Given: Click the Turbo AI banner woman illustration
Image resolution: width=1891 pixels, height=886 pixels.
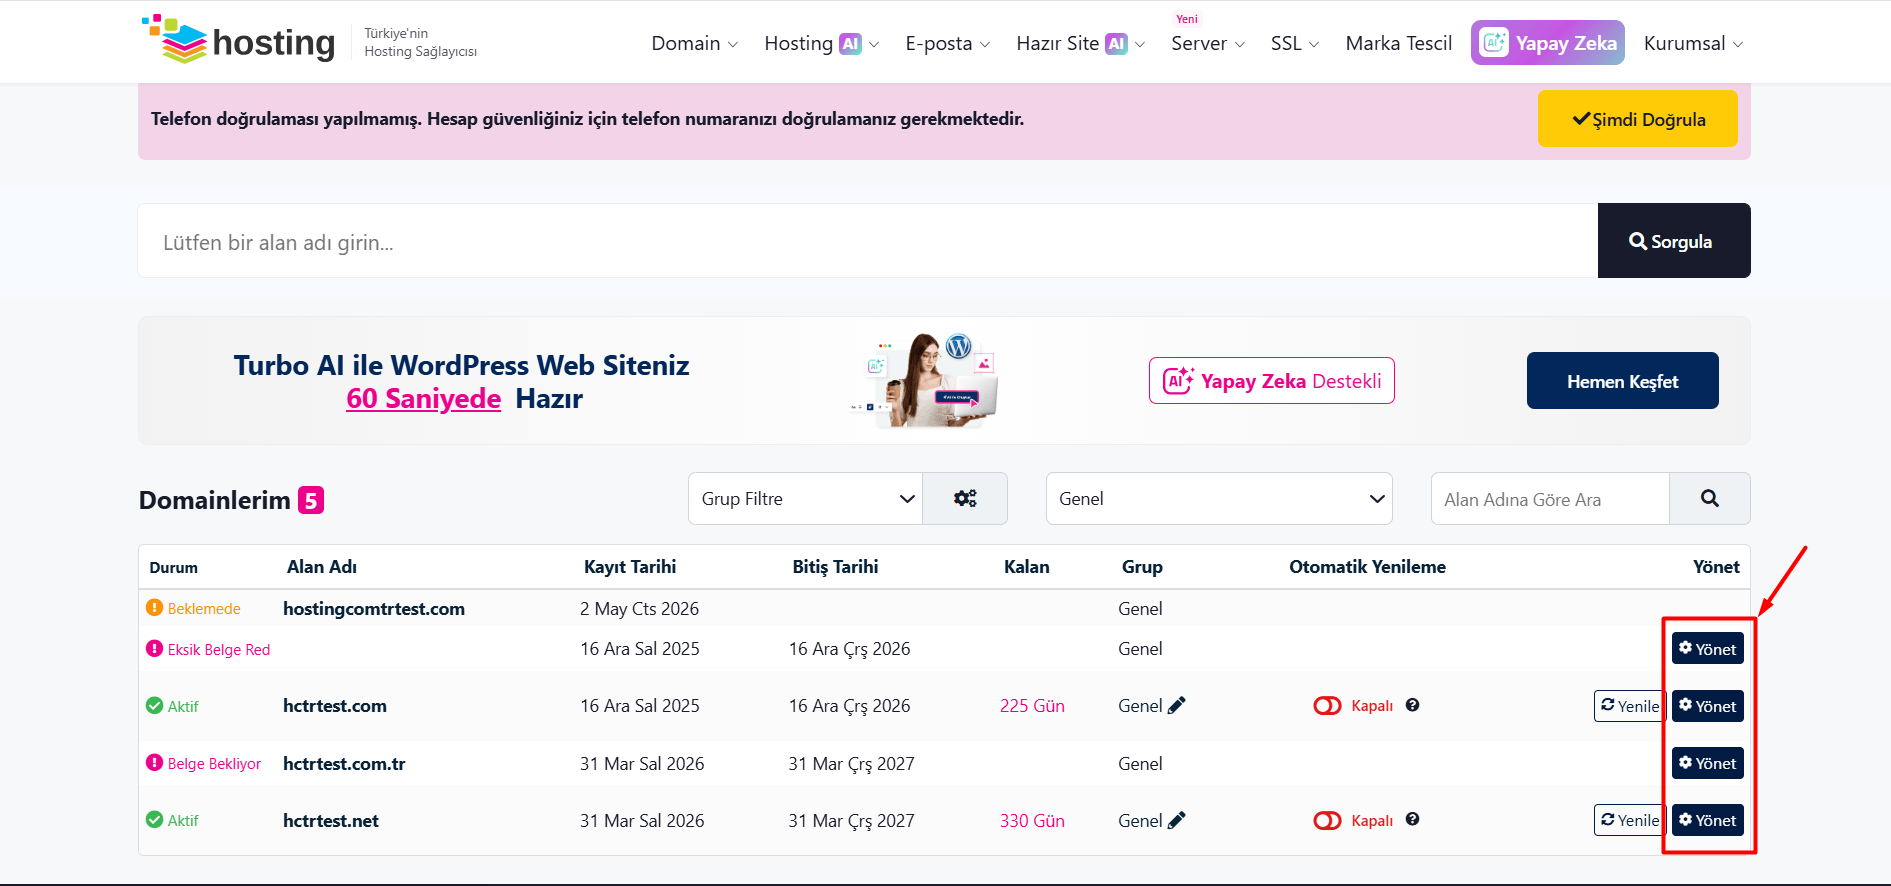Looking at the screenshot, I should click(925, 380).
